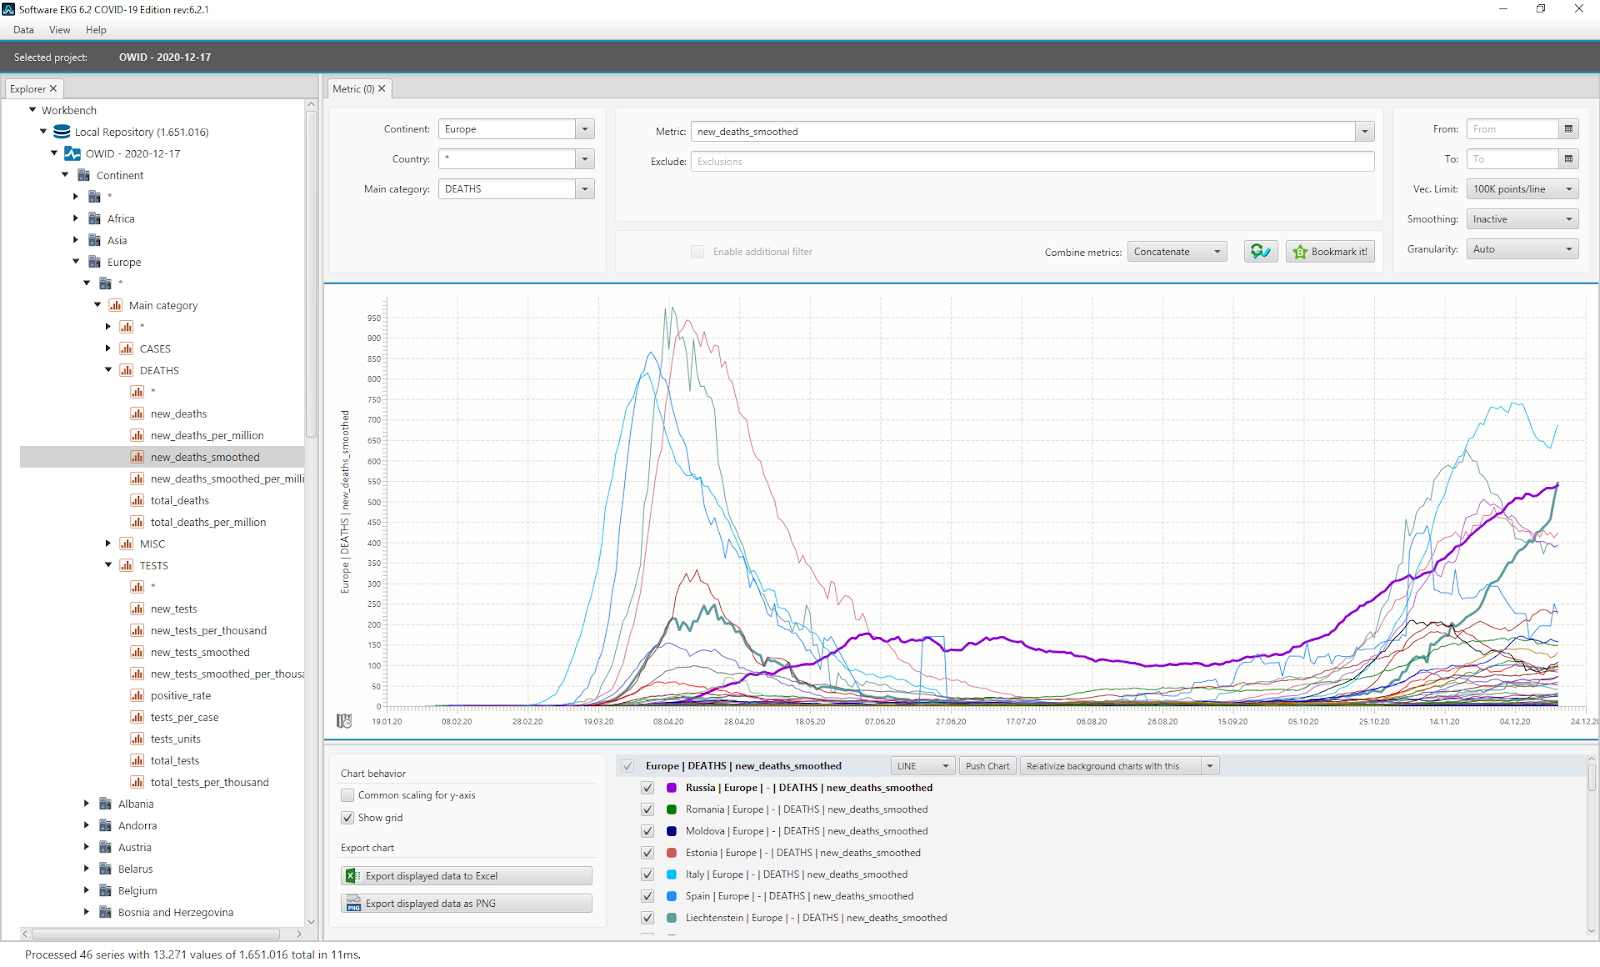This screenshot has height=967, width=1600.
Task: Click the Local Repository database icon
Action: coord(62,132)
